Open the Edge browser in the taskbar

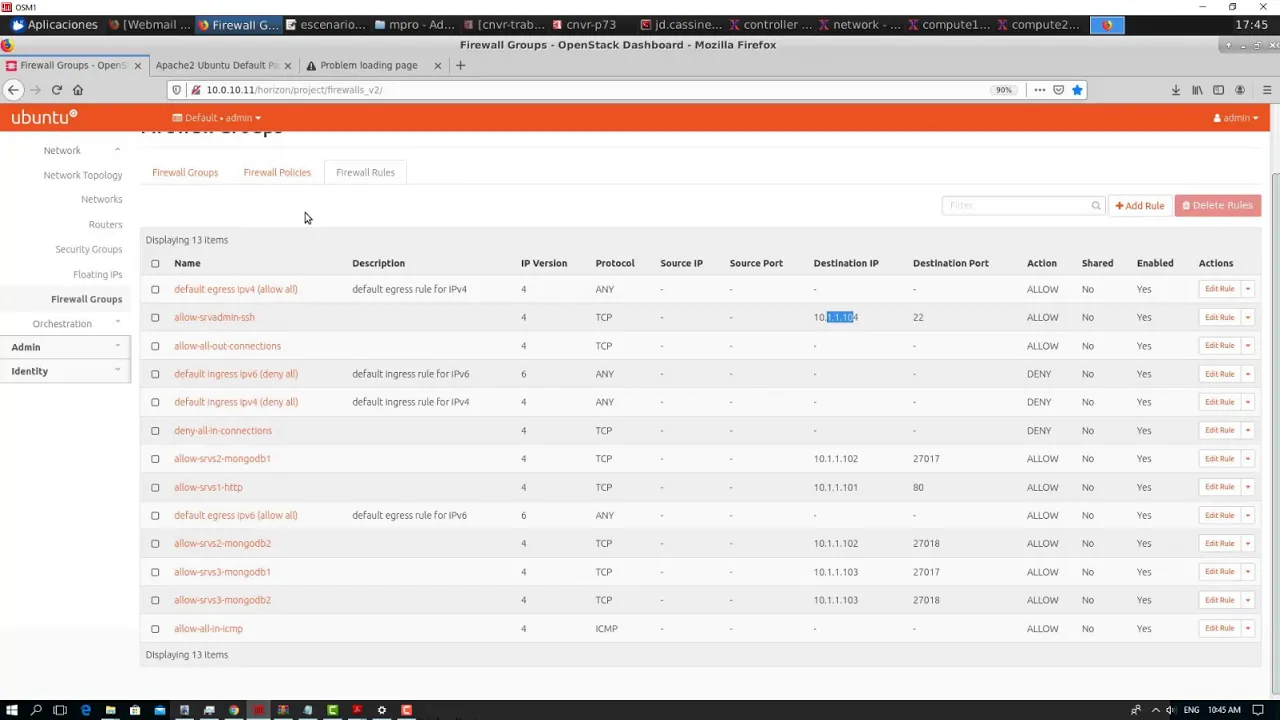[x=86, y=710]
